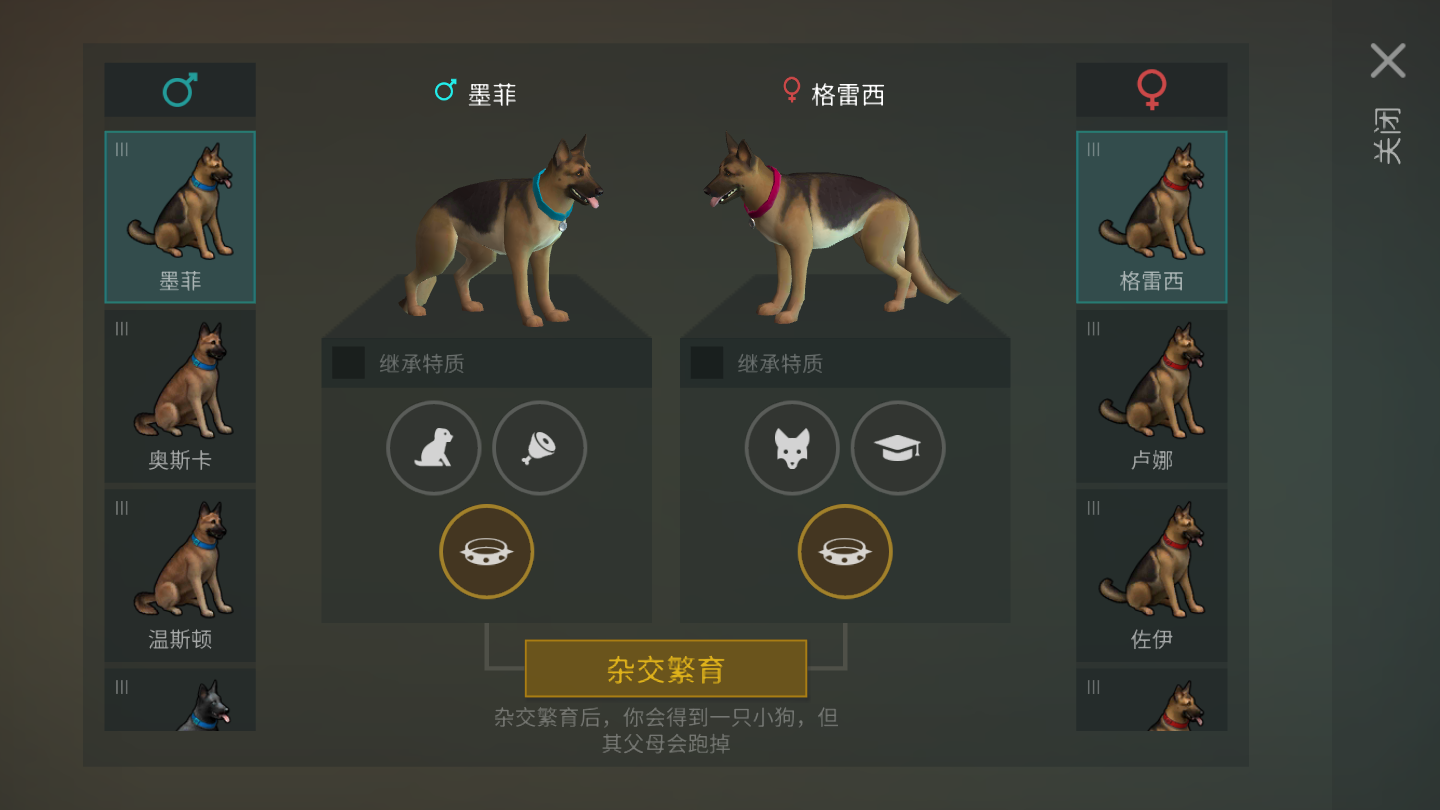Select 格雷西's spiked collar trait icon
The width and height of the screenshot is (1440, 810).
[x=845, y=552]
